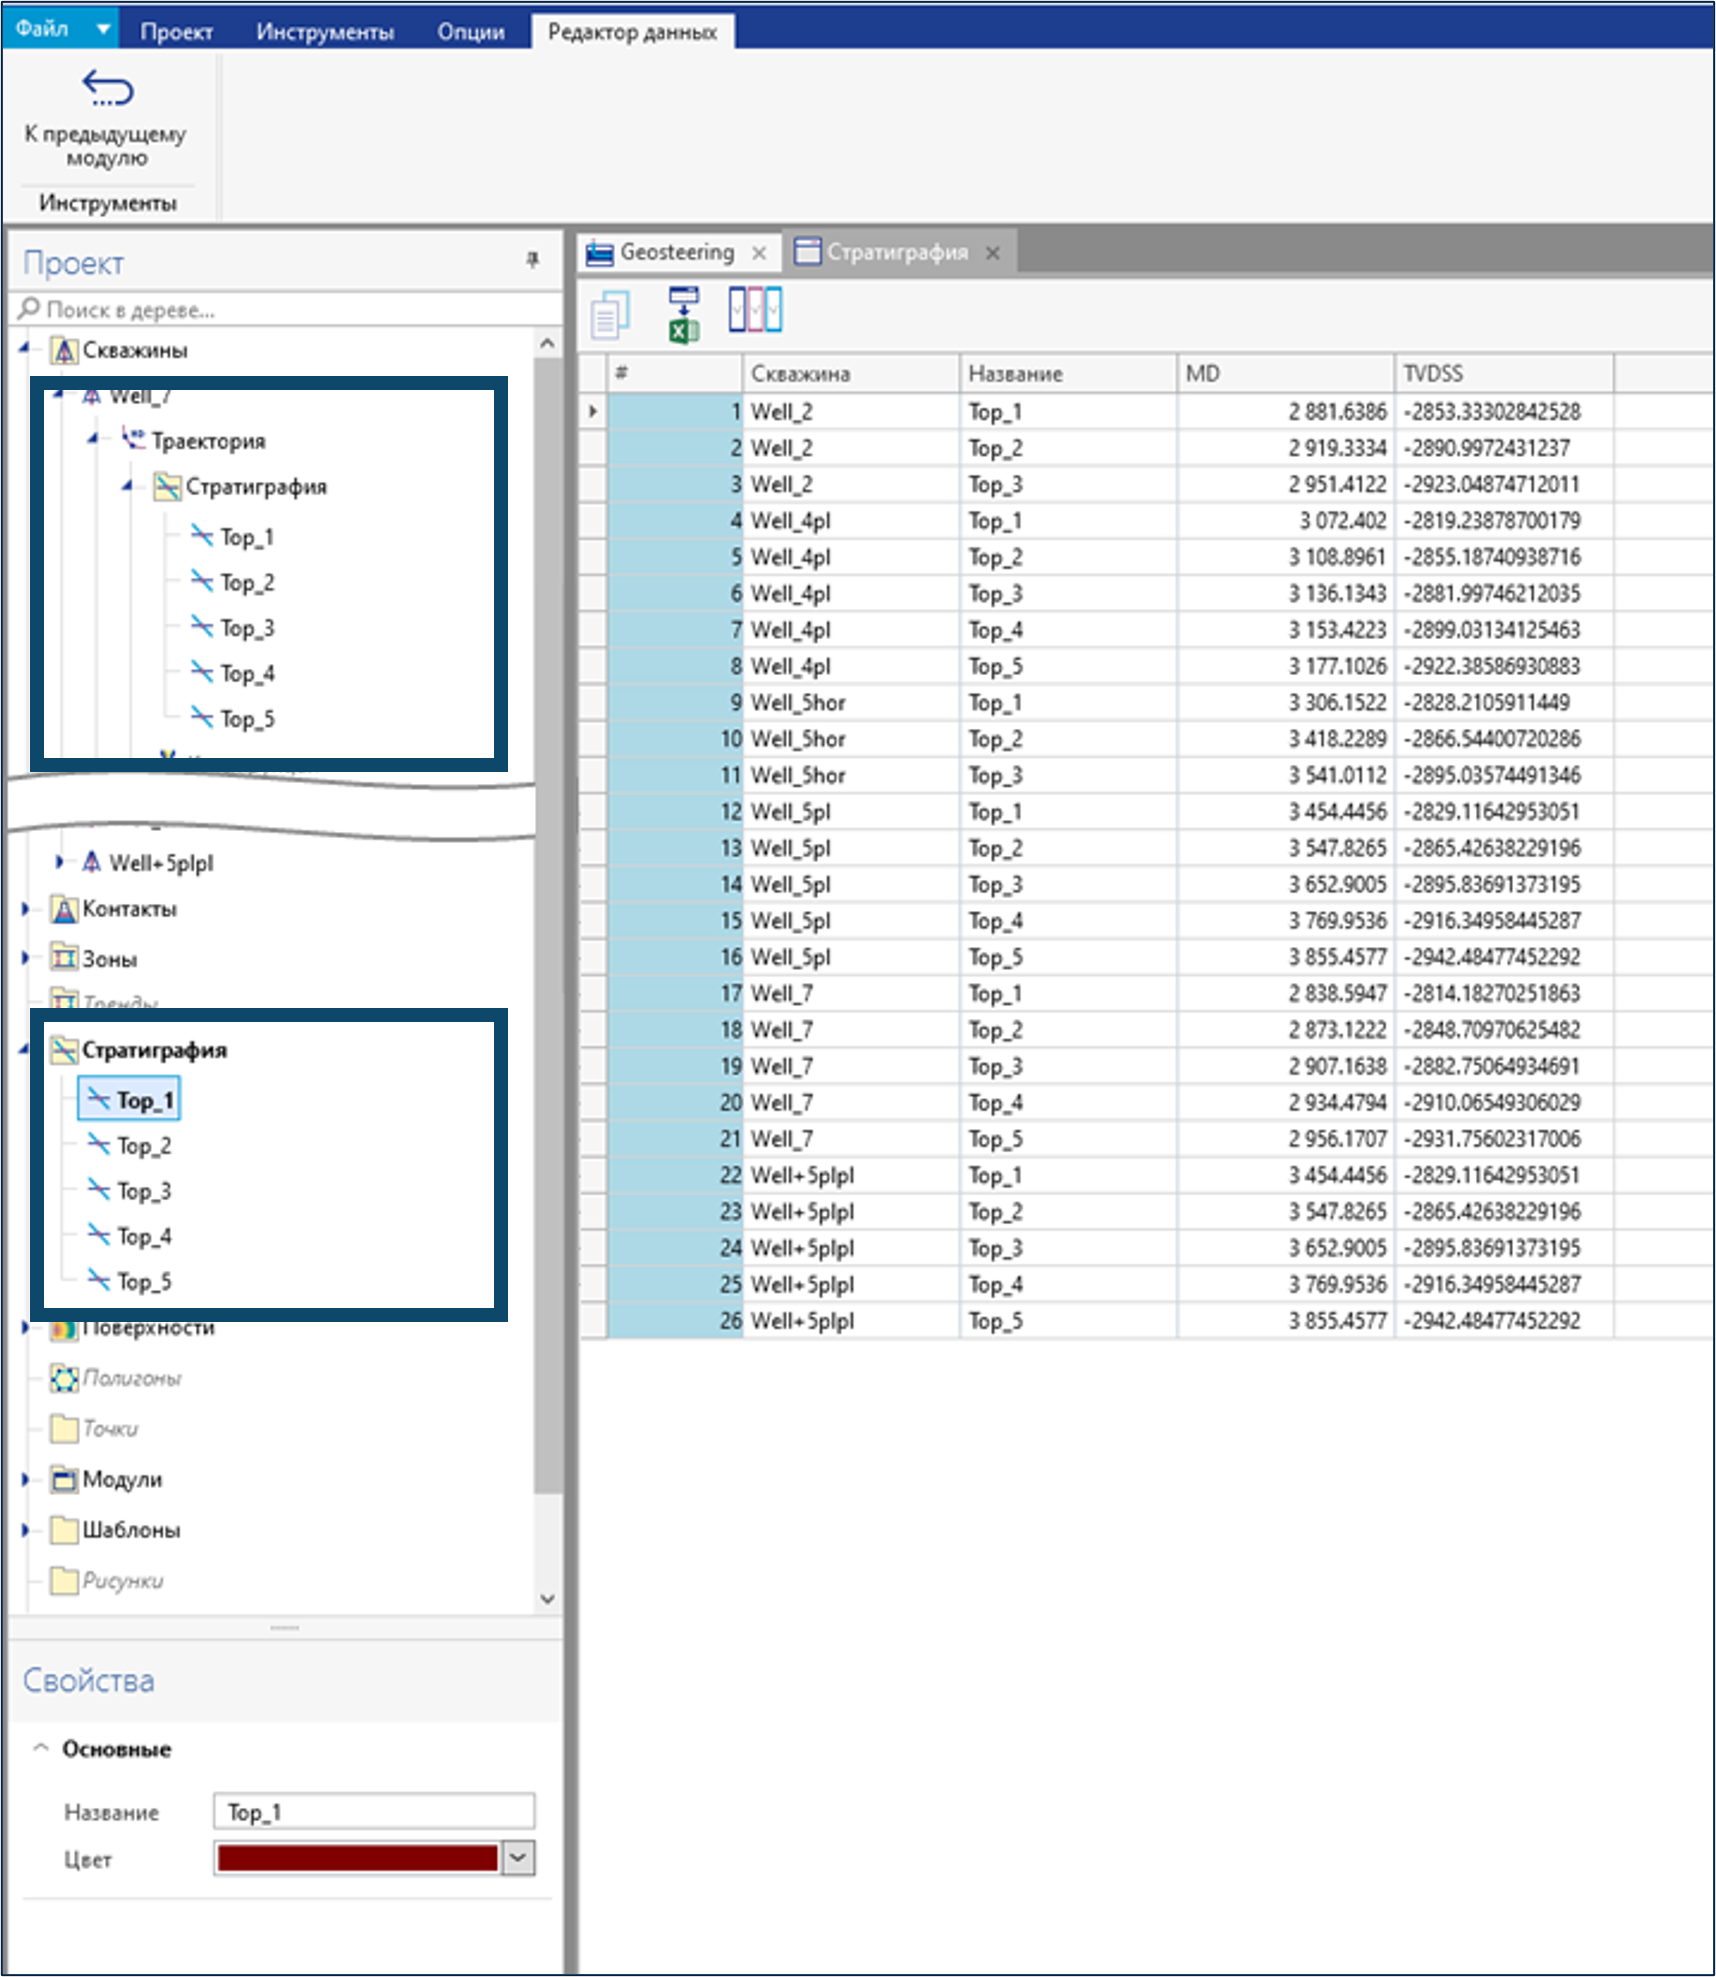Expand the Модули node
The height and width of the screenshot is (1977, 1716).
(x=25, y=1479)
